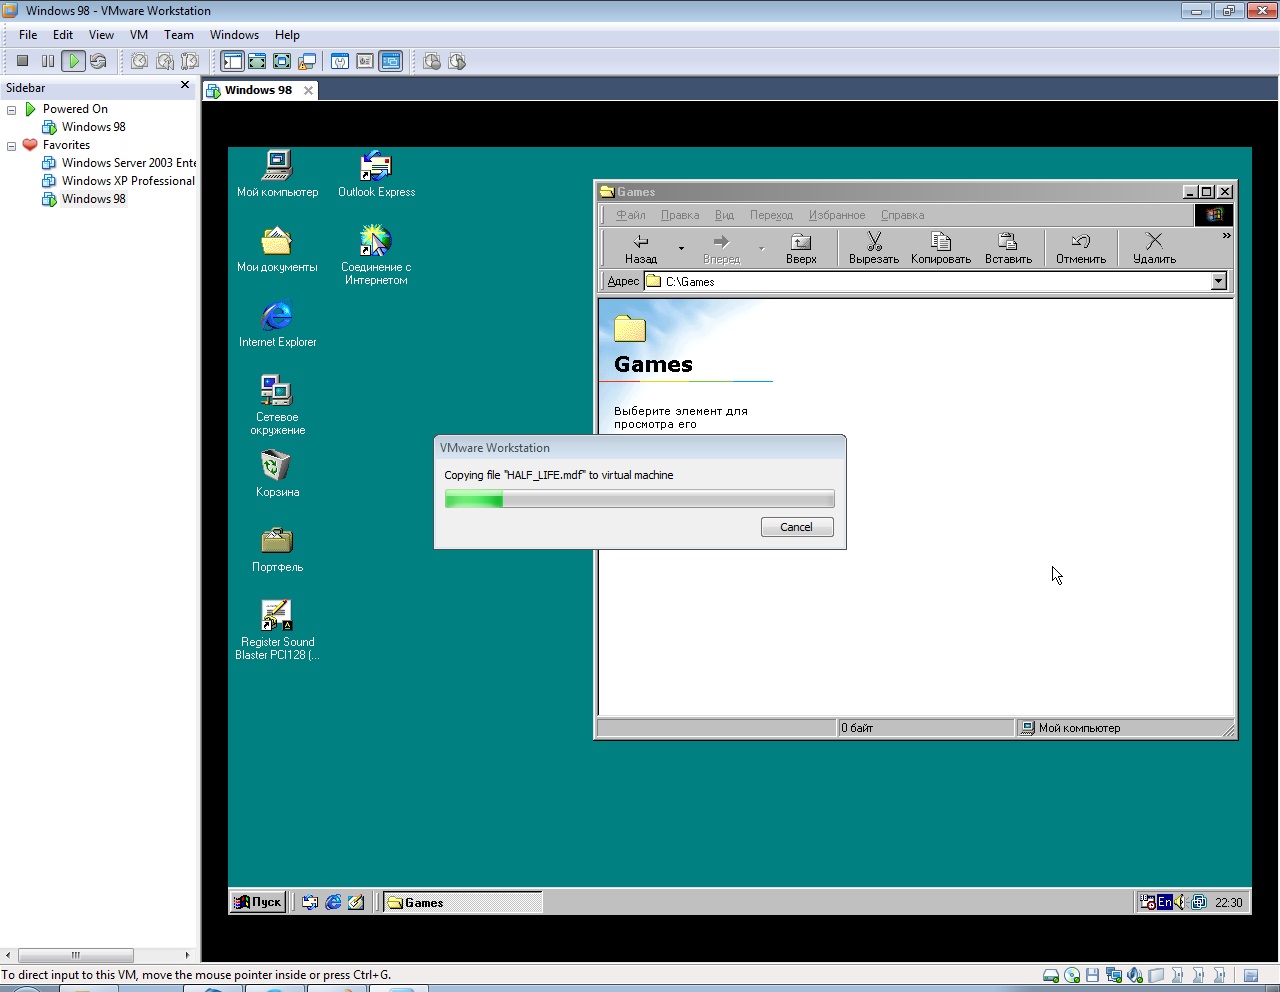Click the Пуск start button
Viewport: 1280px width, 992px height.
click(258, 902)
